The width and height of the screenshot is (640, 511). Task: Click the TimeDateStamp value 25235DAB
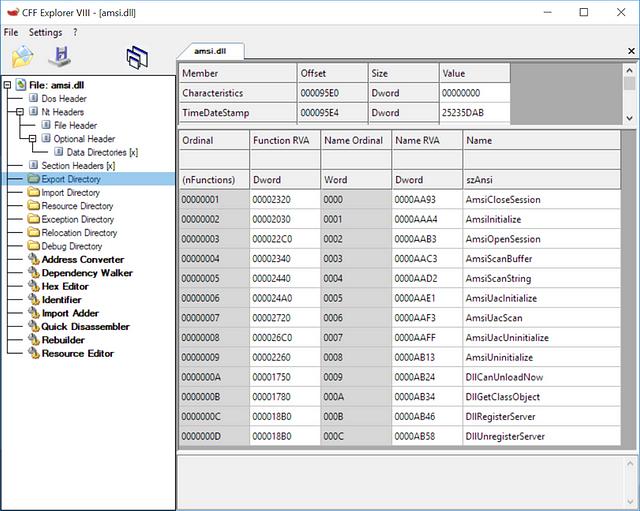point(475,113)
